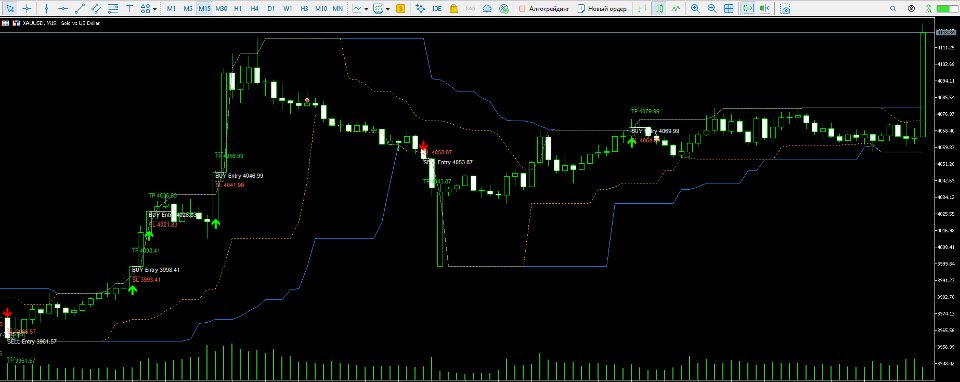Open the MQL5 Market shopping bag
960x382 pixels.
(x=453, y=9)
